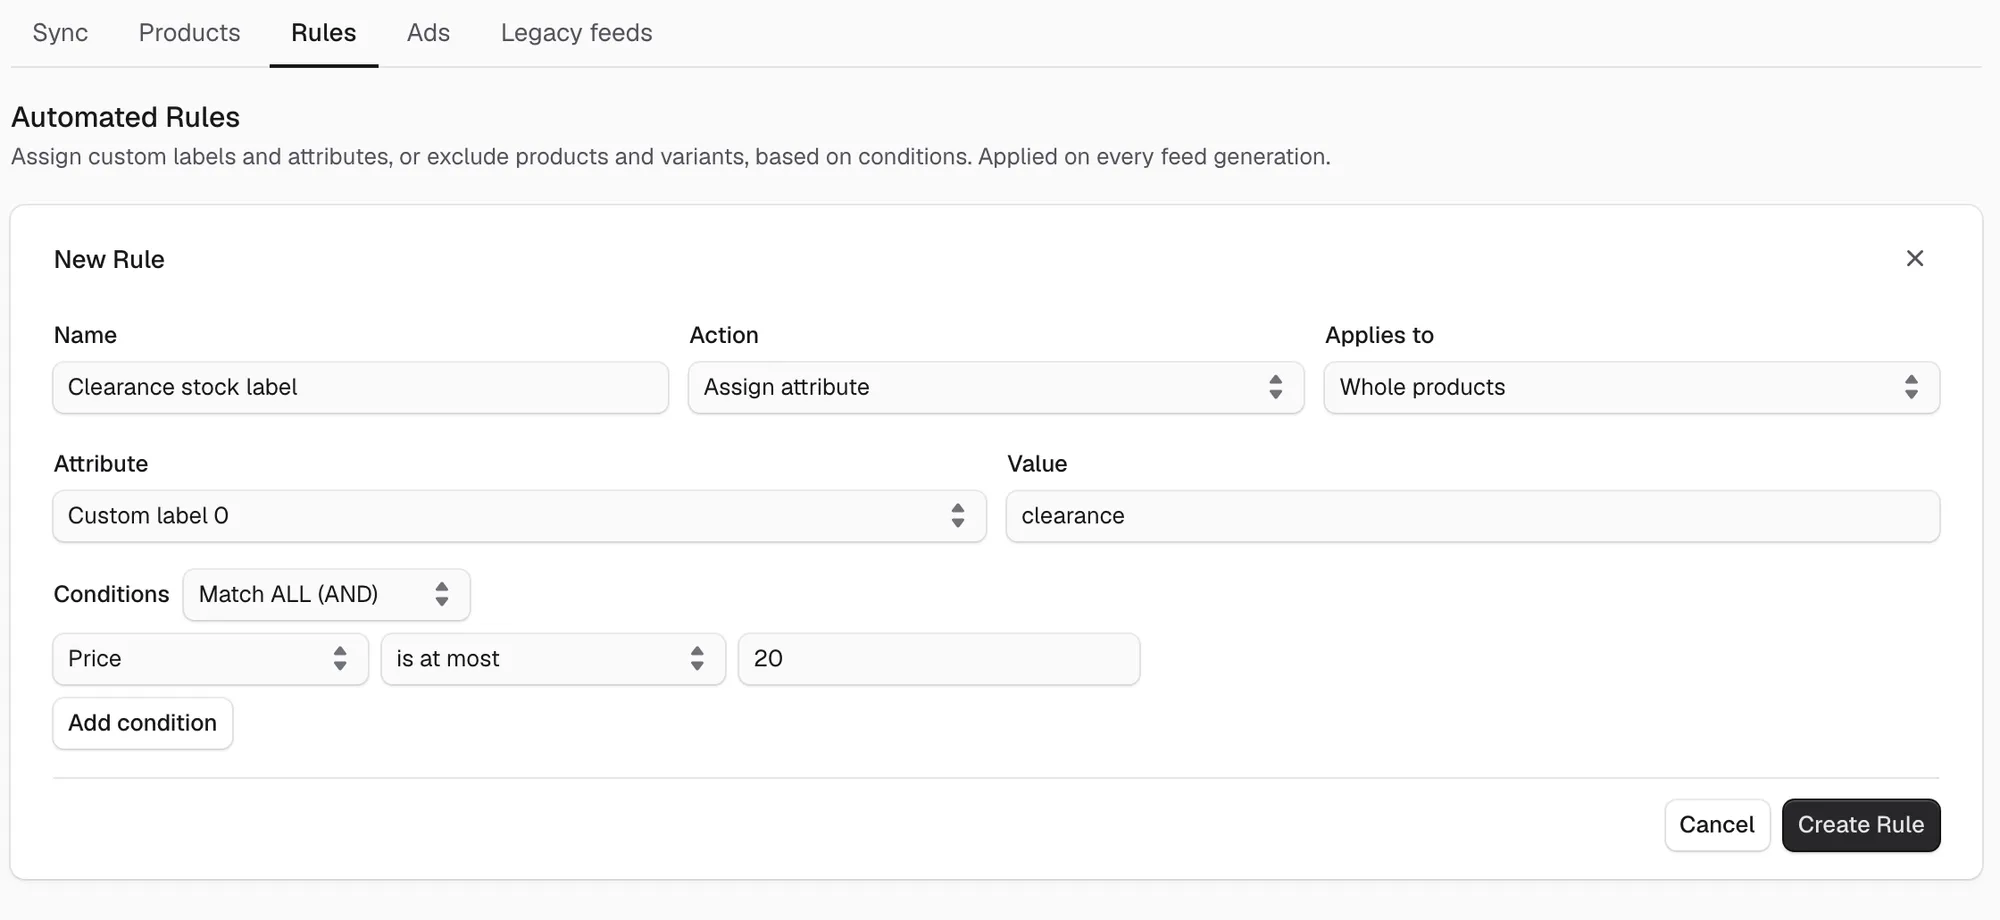Click the condition value field showing 20

(x=939, y=659)
